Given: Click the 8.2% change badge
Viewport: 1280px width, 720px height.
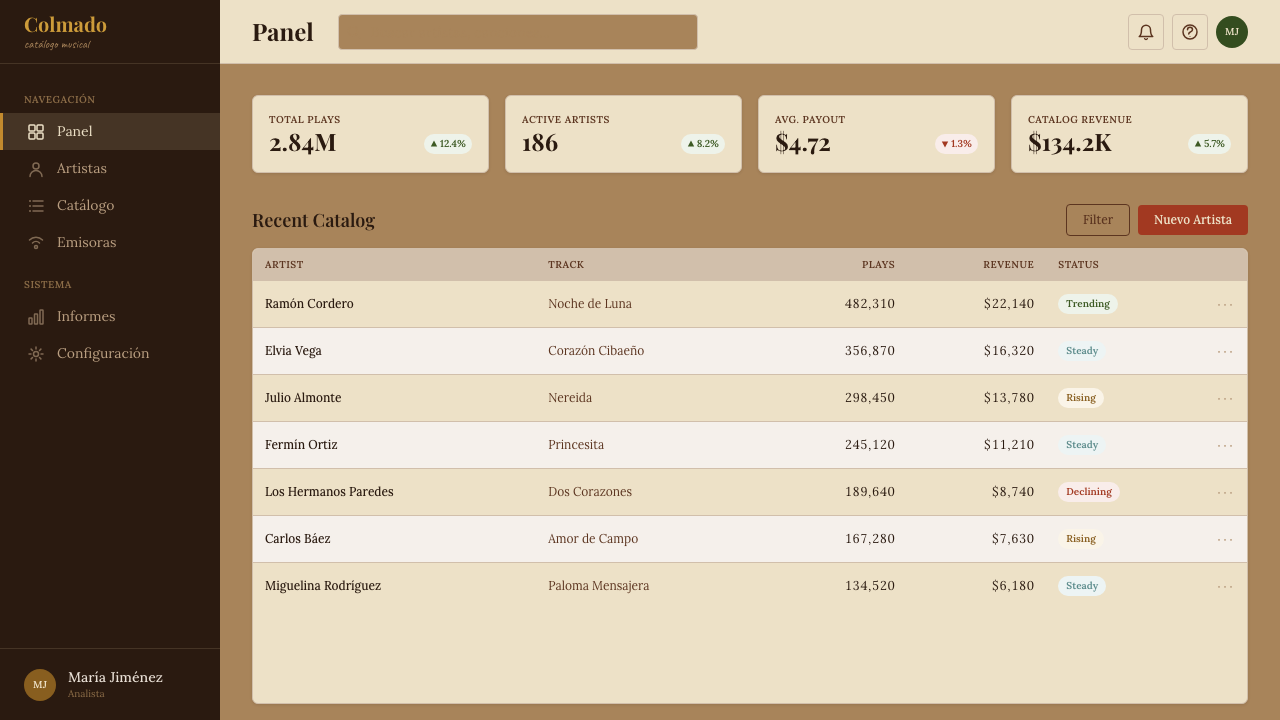Looking at the screenshot, I should click(703, 144).
